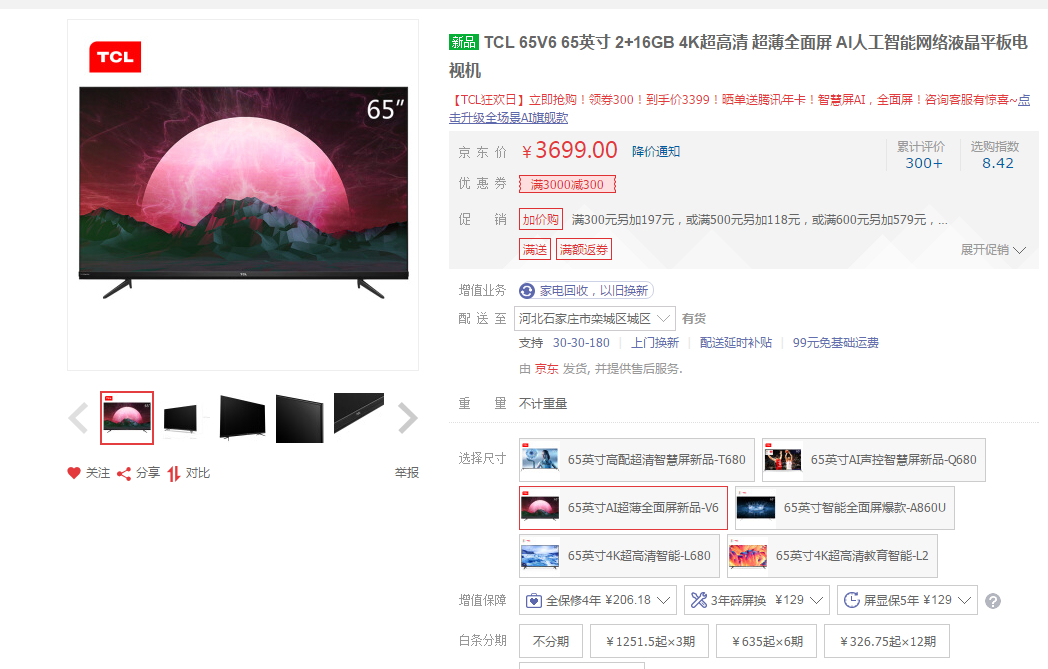Open the 屏显保5年 ¥129 dropdown

[907, 600]
